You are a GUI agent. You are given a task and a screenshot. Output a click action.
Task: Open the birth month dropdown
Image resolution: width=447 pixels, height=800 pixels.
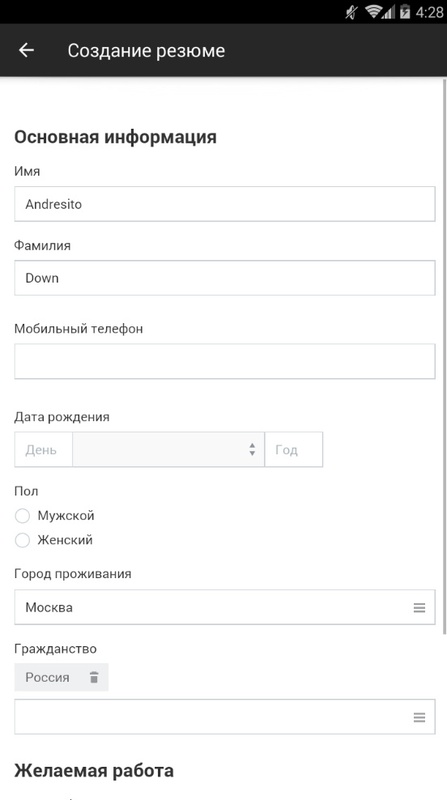[x=168, y=449]
